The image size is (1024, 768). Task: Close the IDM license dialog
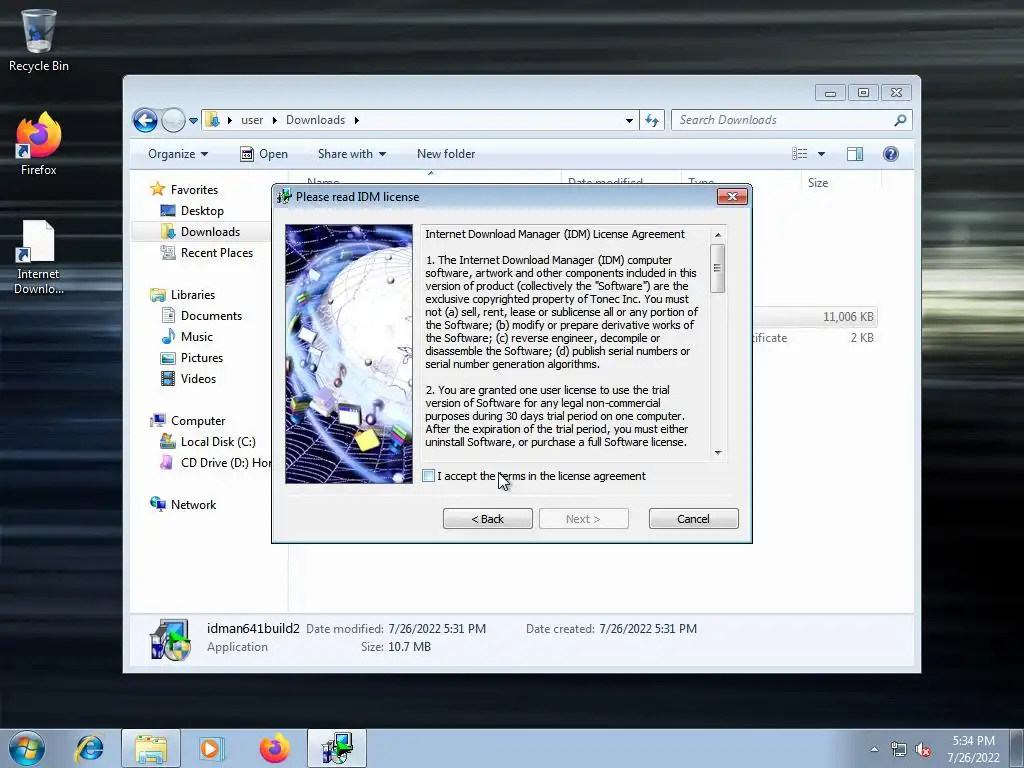coord(731,197)
